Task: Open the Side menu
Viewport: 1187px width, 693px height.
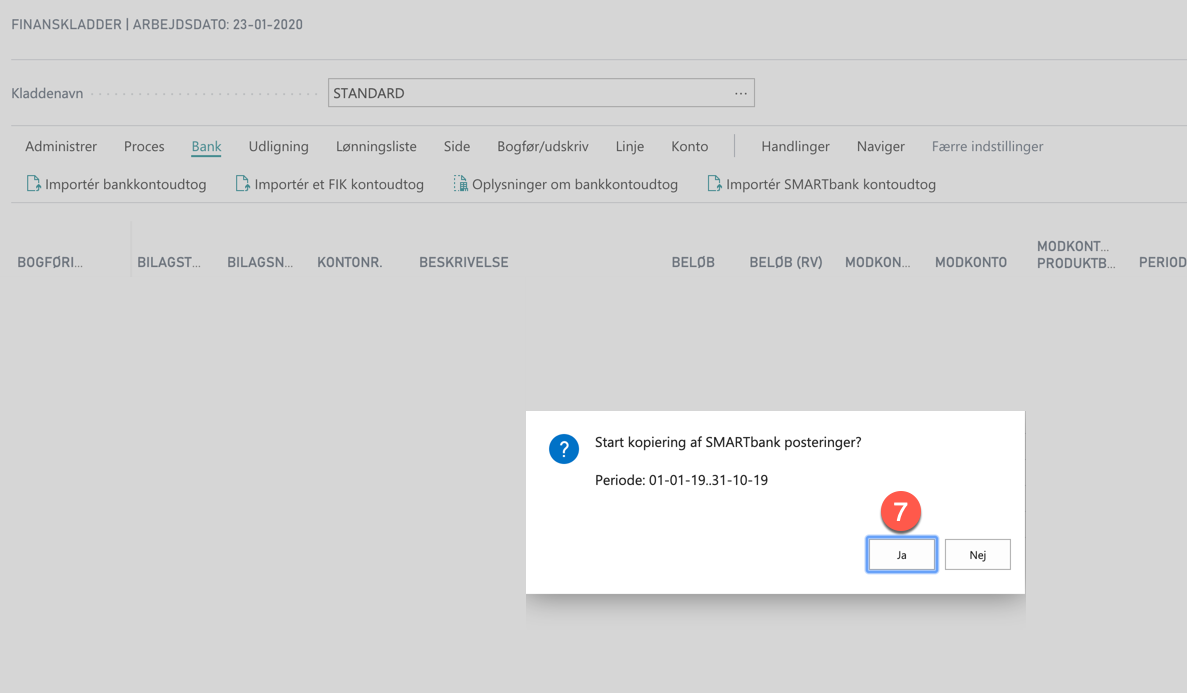Action: pyautogui.click(x=456, y=146)
